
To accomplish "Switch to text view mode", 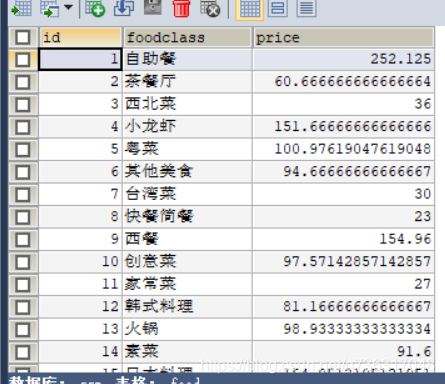I will [306, 8].
